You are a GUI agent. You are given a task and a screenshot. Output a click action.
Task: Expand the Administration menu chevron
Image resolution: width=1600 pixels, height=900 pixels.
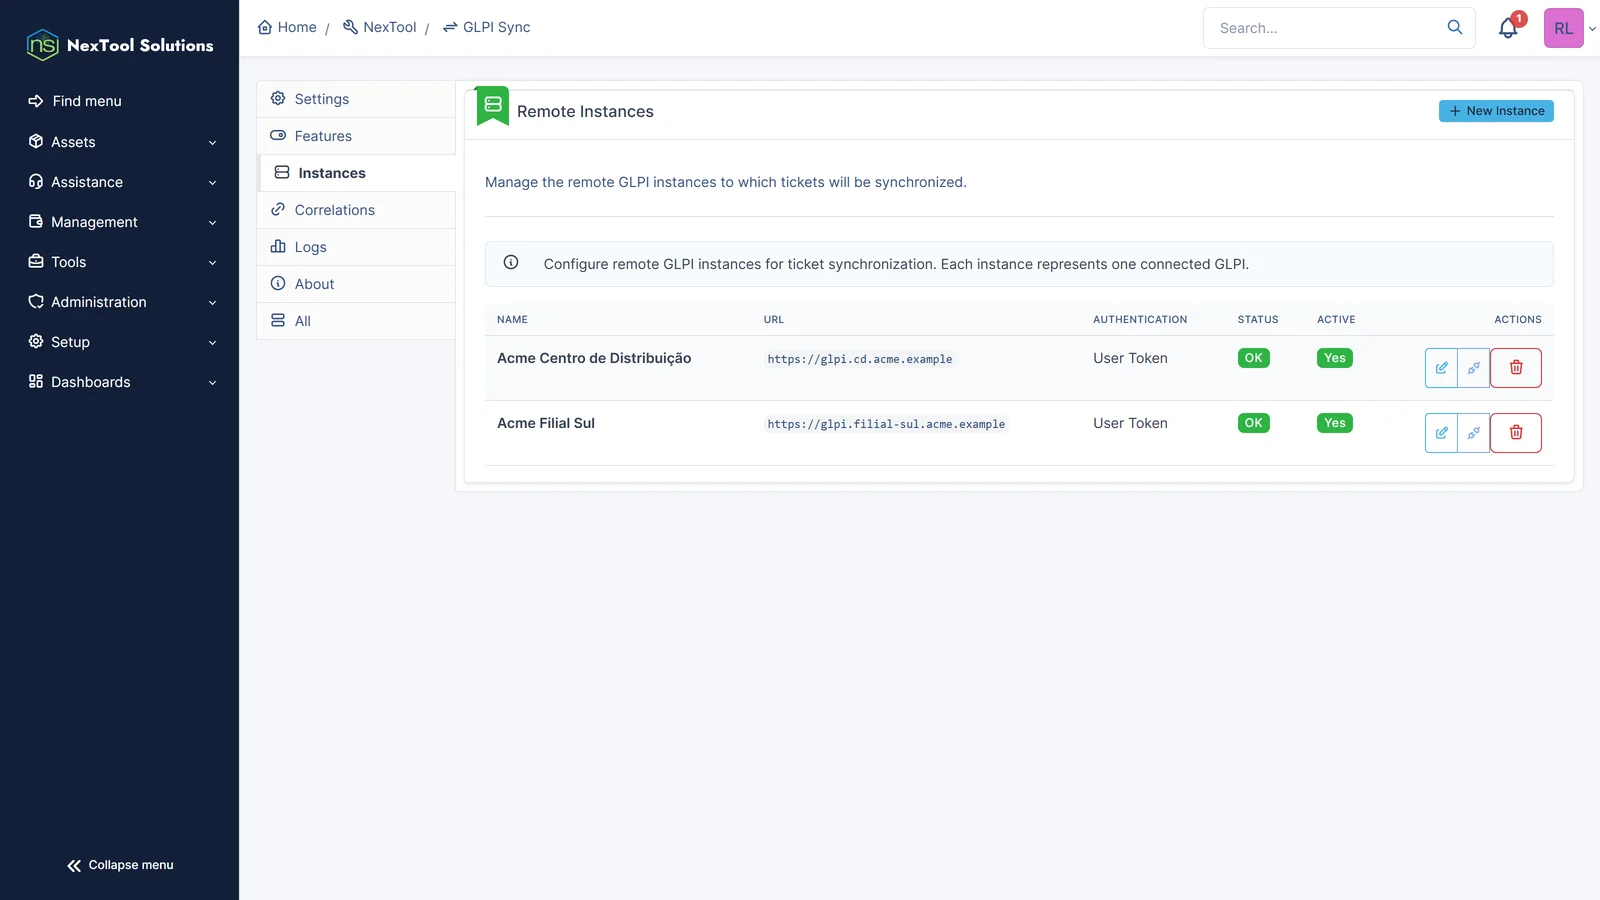point(212,303)
